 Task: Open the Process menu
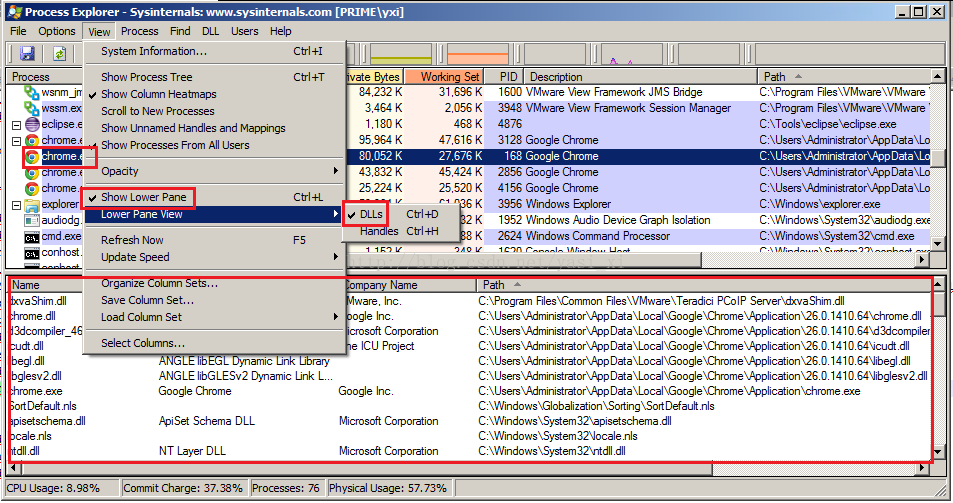coord(140,31)
